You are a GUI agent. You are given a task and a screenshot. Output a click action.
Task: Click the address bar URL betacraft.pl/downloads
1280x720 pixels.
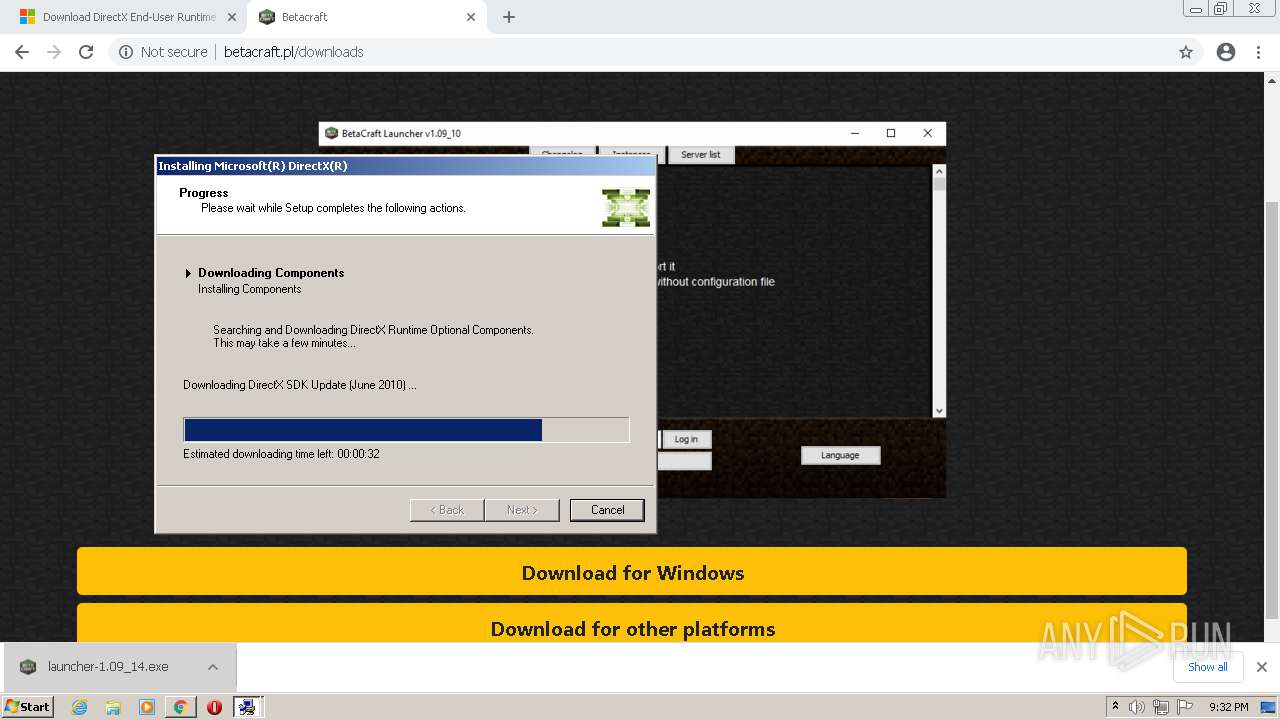pos(294,52)
